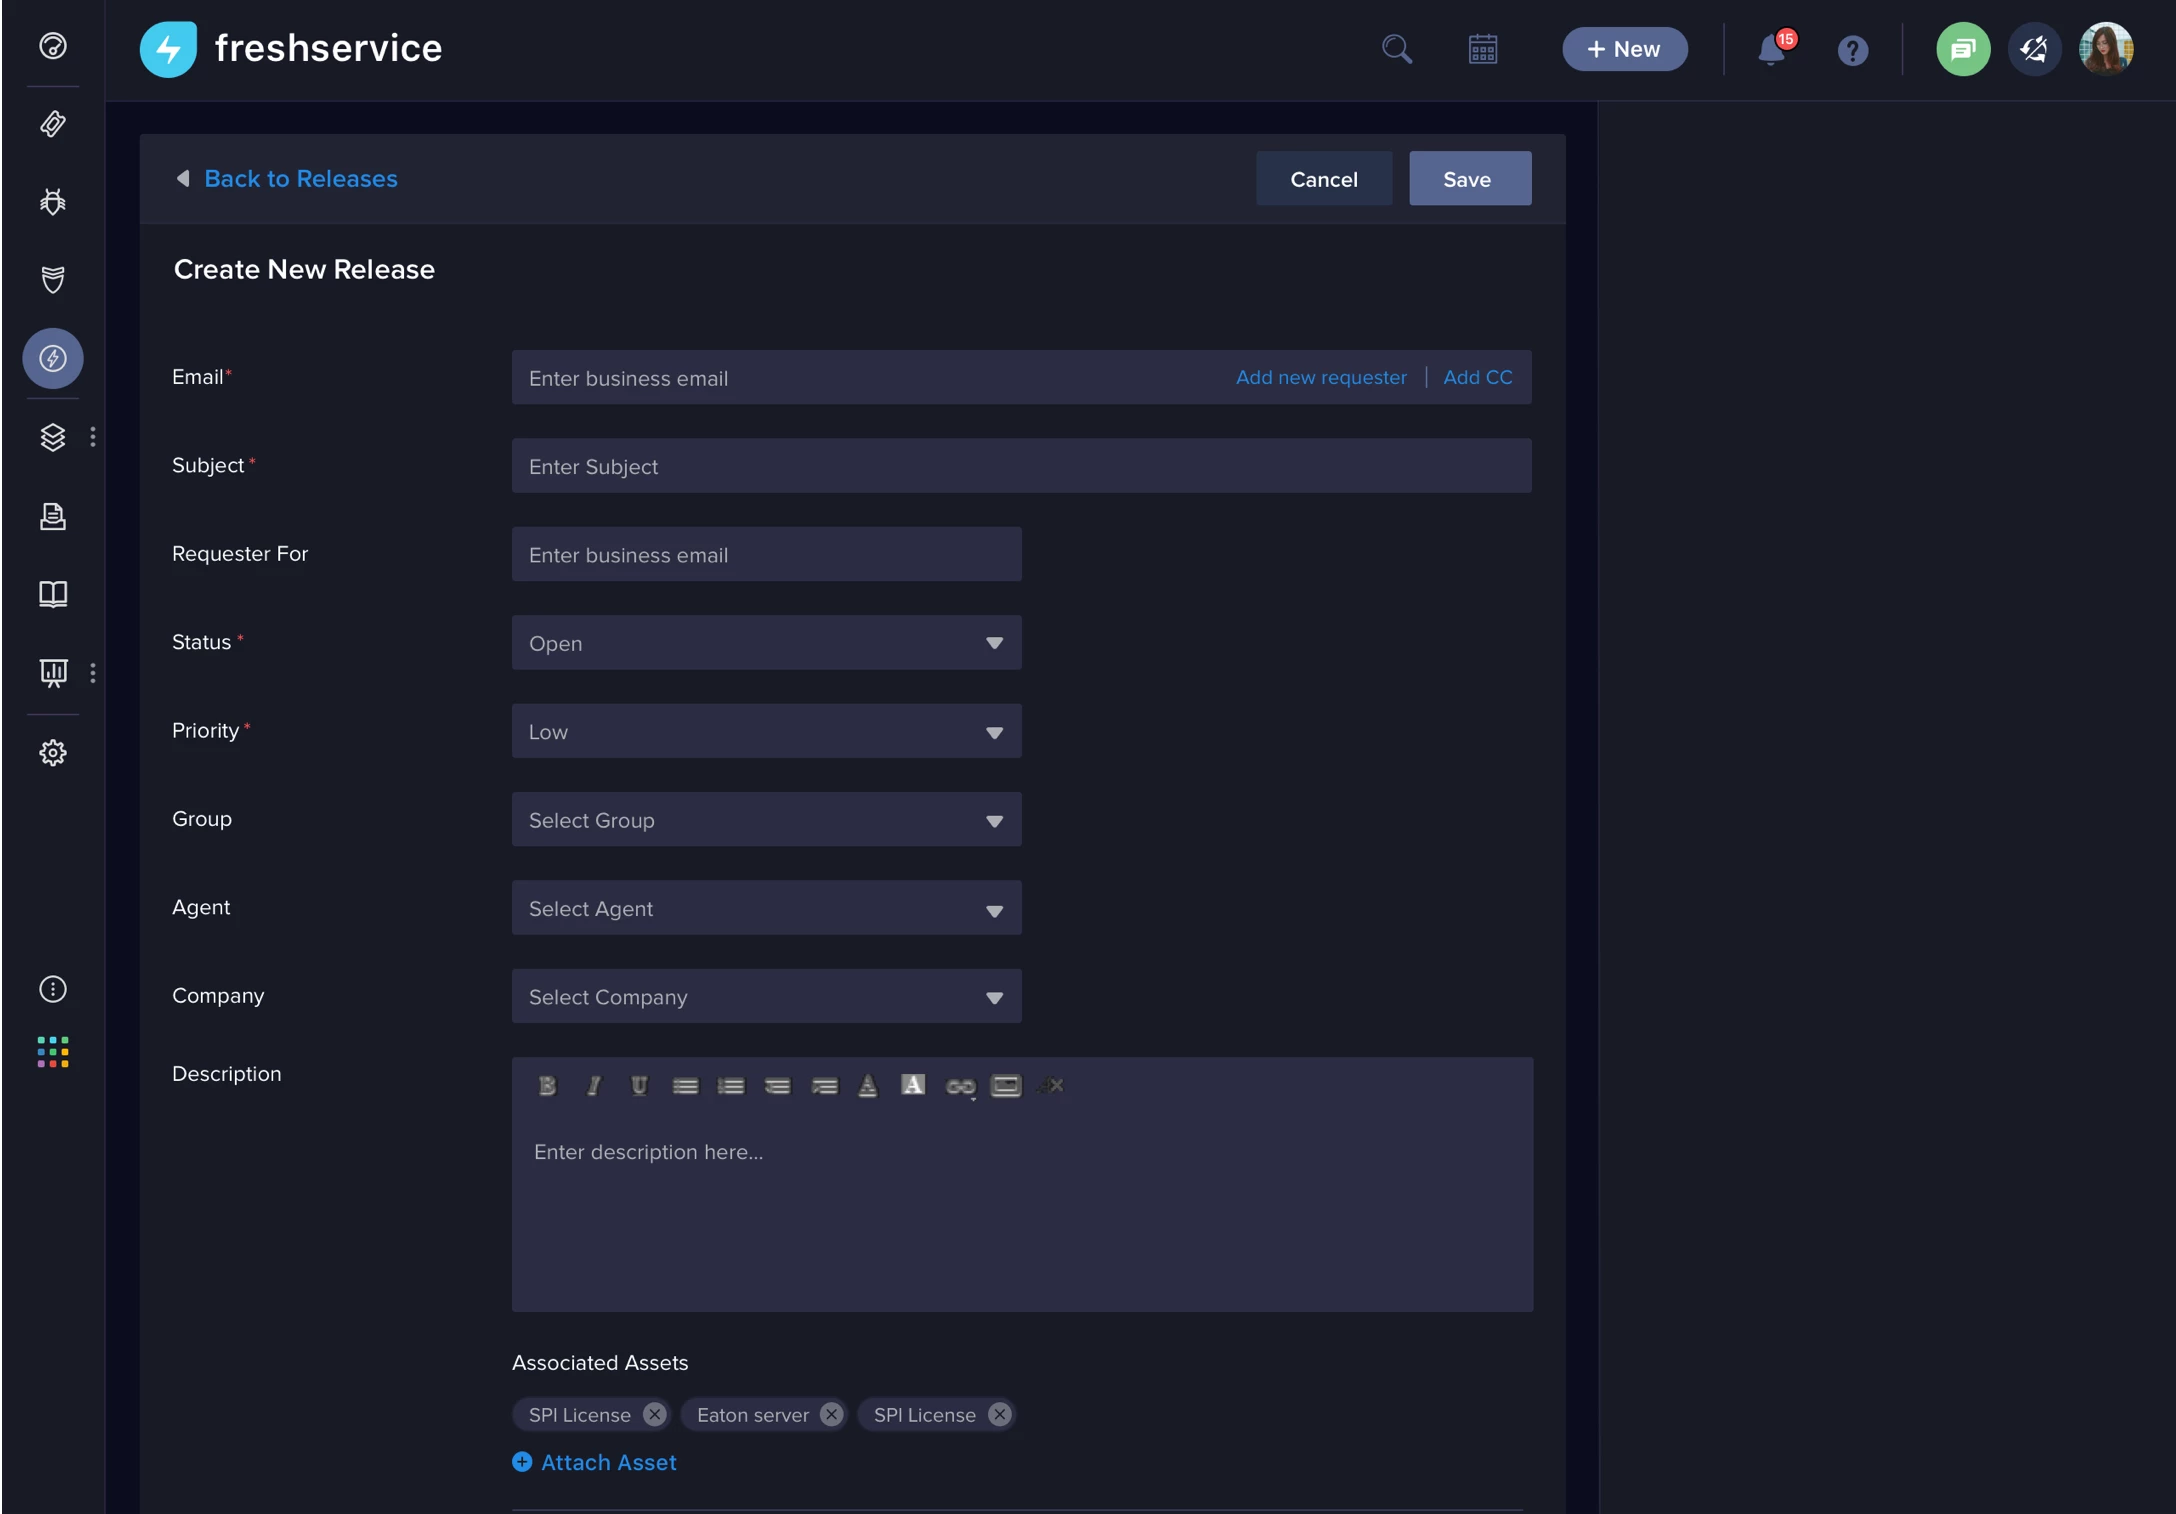Decrease indent in description editor
2176x1514 pixels.
777,1086
